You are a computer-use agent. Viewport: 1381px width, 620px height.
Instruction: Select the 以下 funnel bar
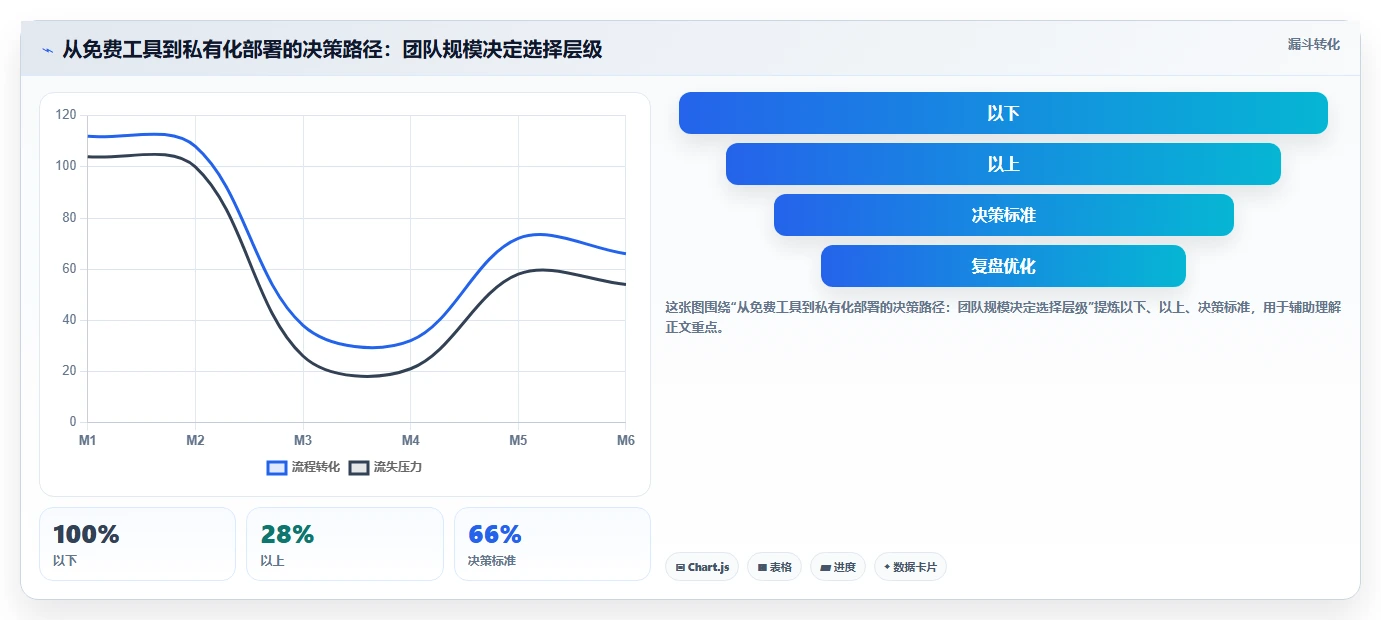(1003, 113)
